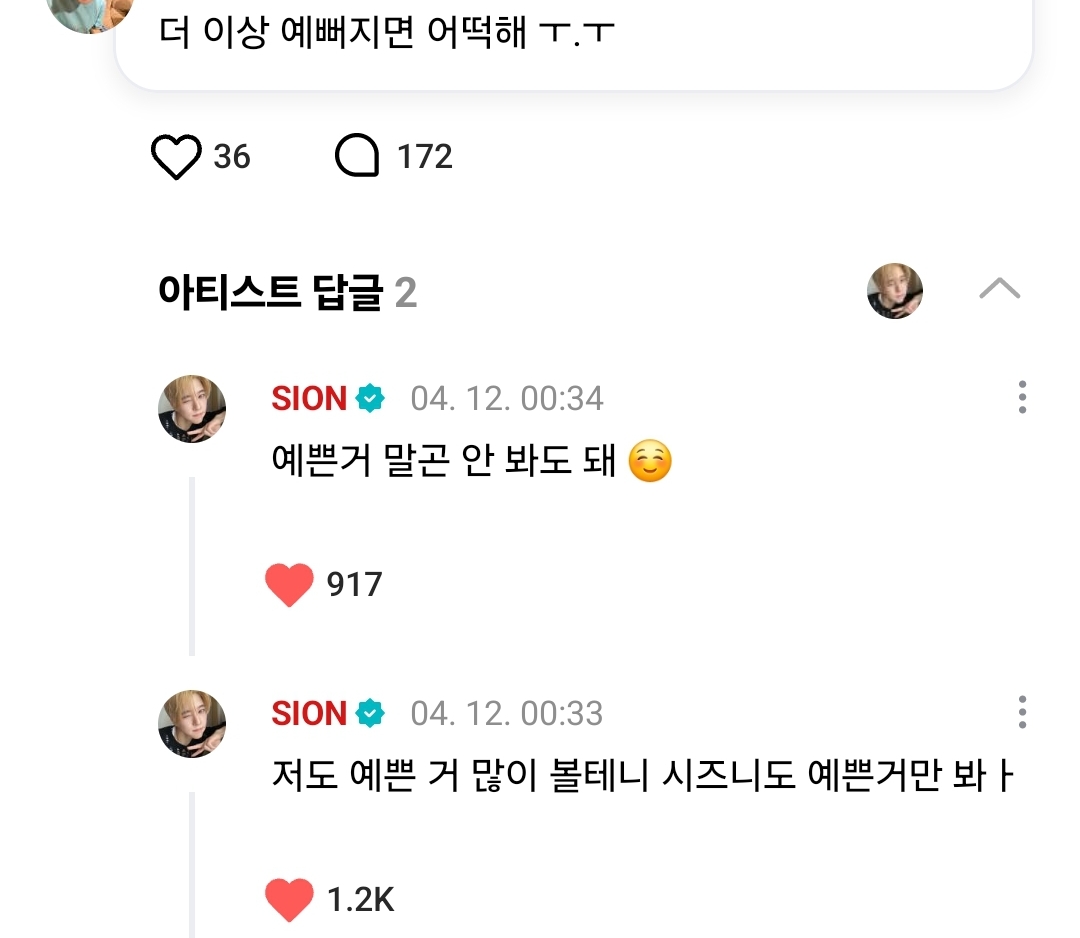The height and width of the screenshot is (938, 1080).
Task: Click verified badge on the 00:34 reply
Action: [370, 399]
